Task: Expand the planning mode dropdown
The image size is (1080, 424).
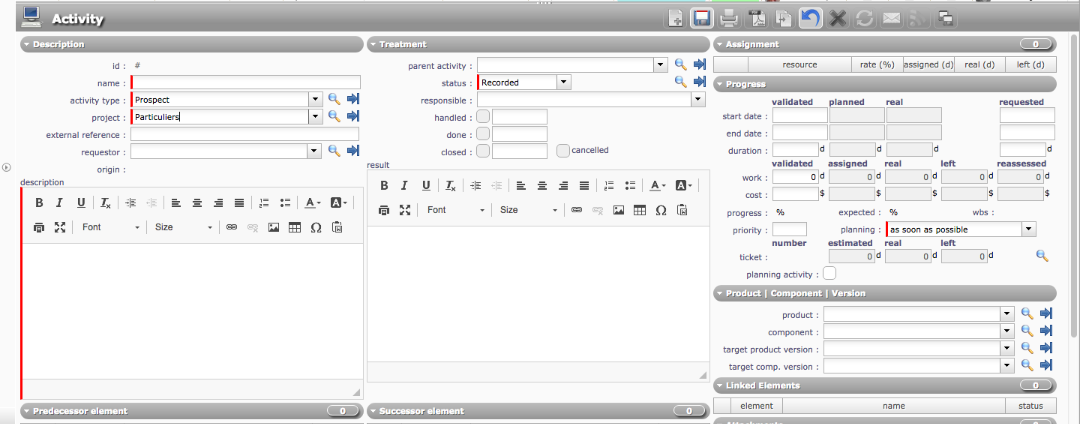Action: coord(1028,229)
